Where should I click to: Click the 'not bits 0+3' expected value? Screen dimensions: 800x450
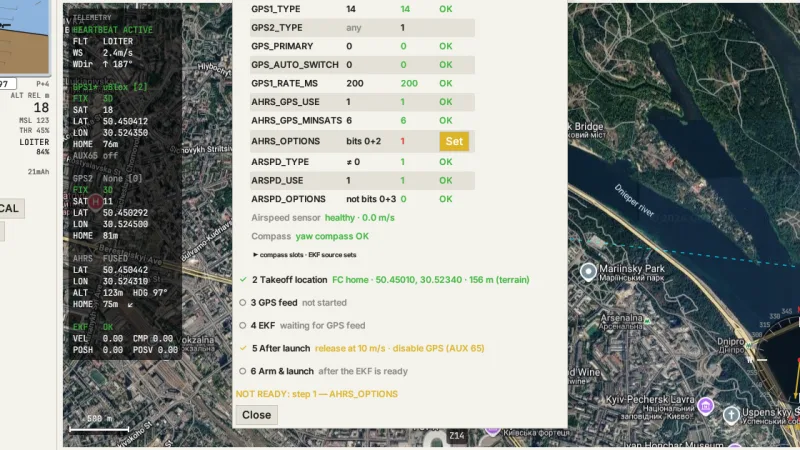371,199
